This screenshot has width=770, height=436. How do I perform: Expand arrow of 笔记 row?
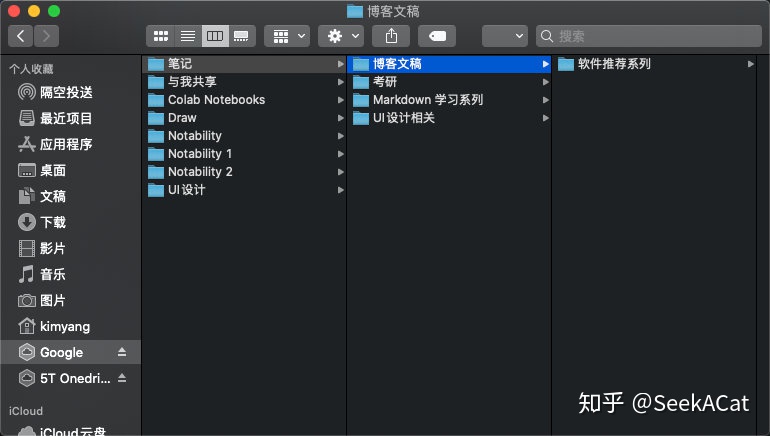pos(340,64)
